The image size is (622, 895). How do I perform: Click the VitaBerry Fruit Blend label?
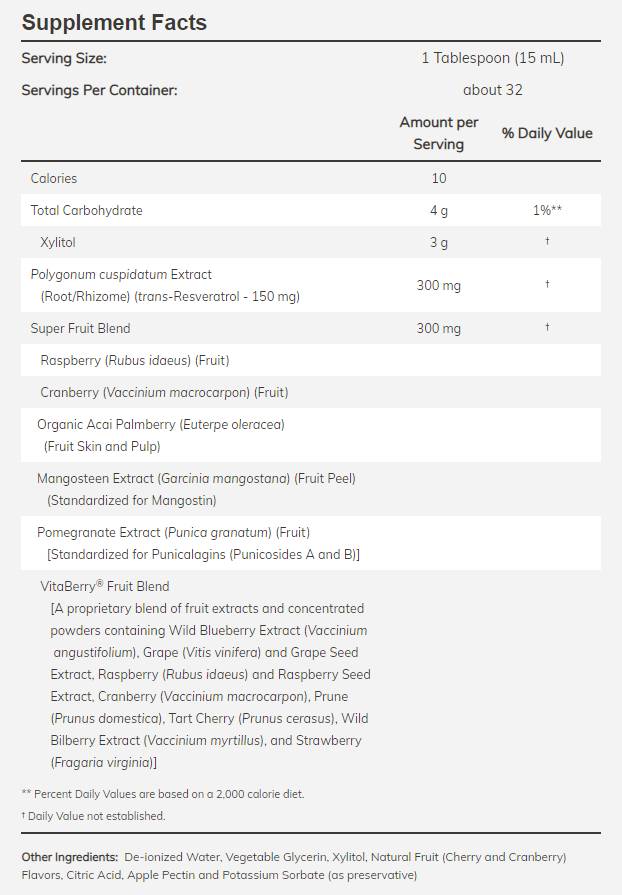click(x=104, y=586)
